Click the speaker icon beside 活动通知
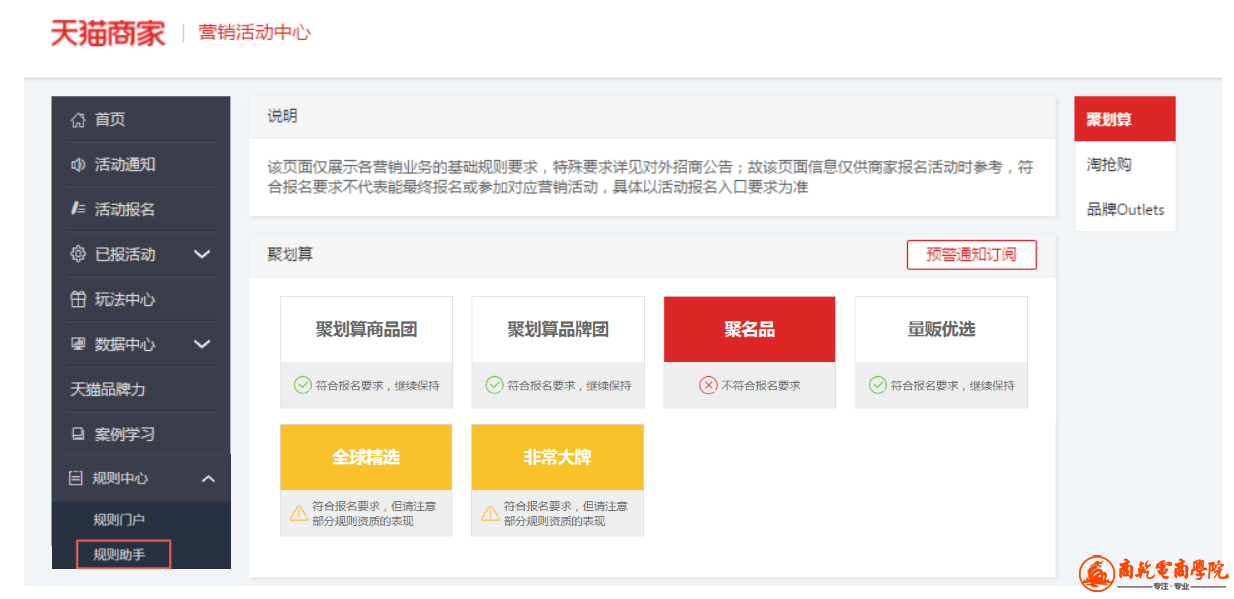Screen dimensions: 1234x599 [x=78, y=165]
